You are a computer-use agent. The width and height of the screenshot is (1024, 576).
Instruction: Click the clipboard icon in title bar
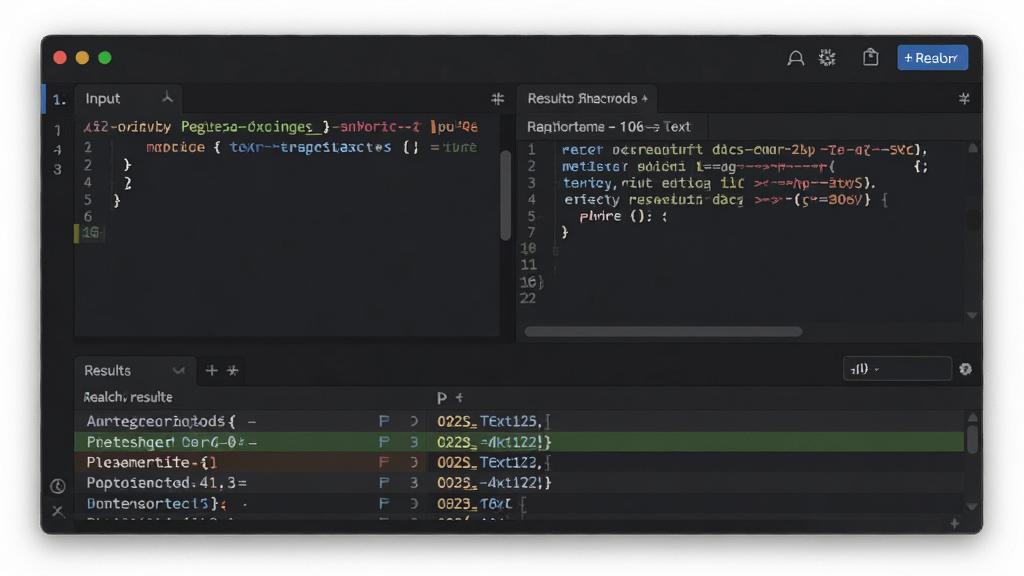[871, 57]
